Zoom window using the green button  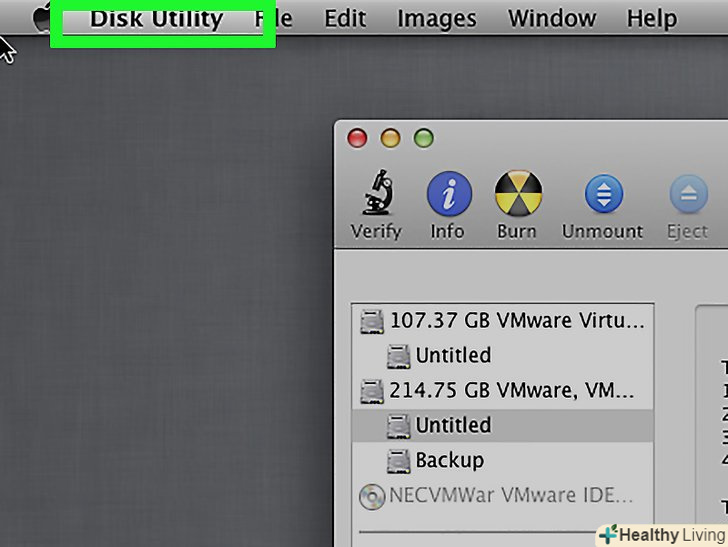pos(423,138)
